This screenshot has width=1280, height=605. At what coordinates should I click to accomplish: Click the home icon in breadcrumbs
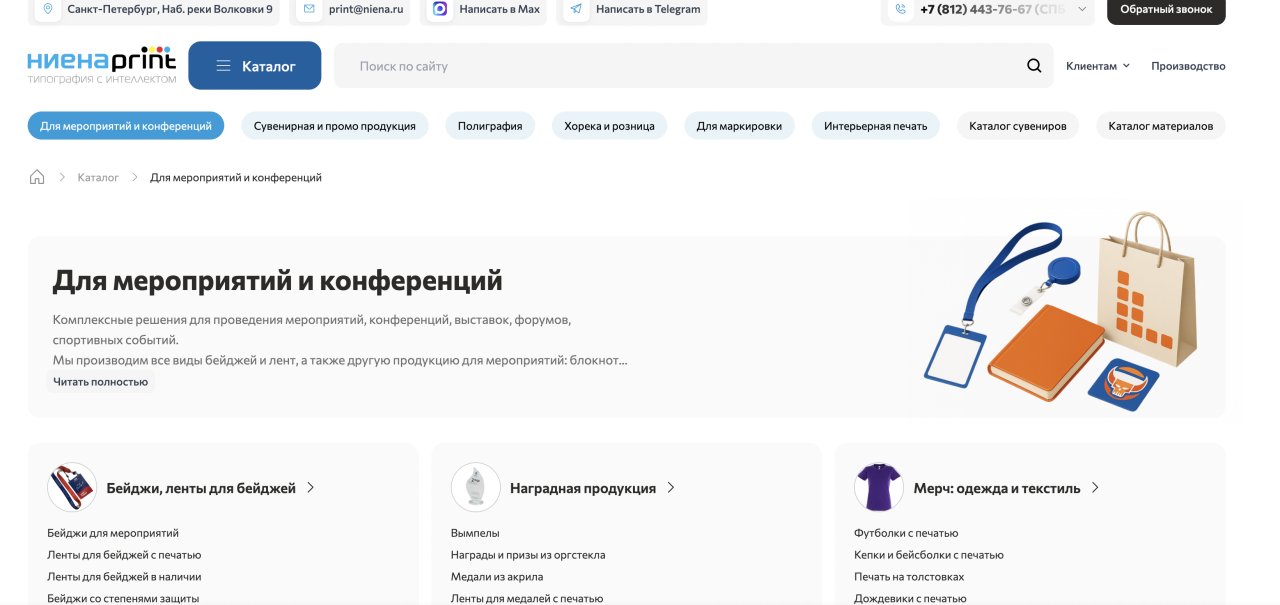click(x=37, y=177)
